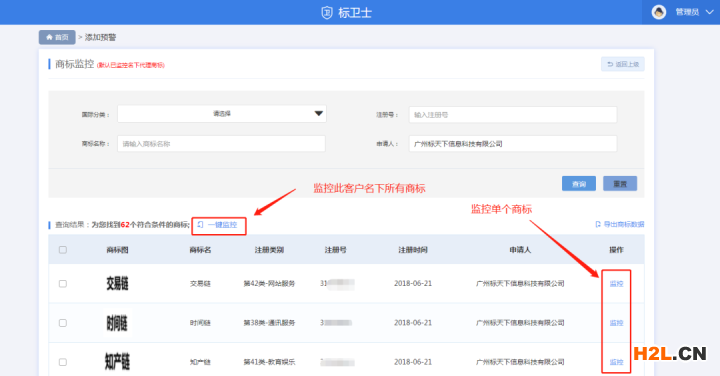Click the 注册类别 column header
The width and height of the screenshot is (720, 376).
tap(269, 250)
